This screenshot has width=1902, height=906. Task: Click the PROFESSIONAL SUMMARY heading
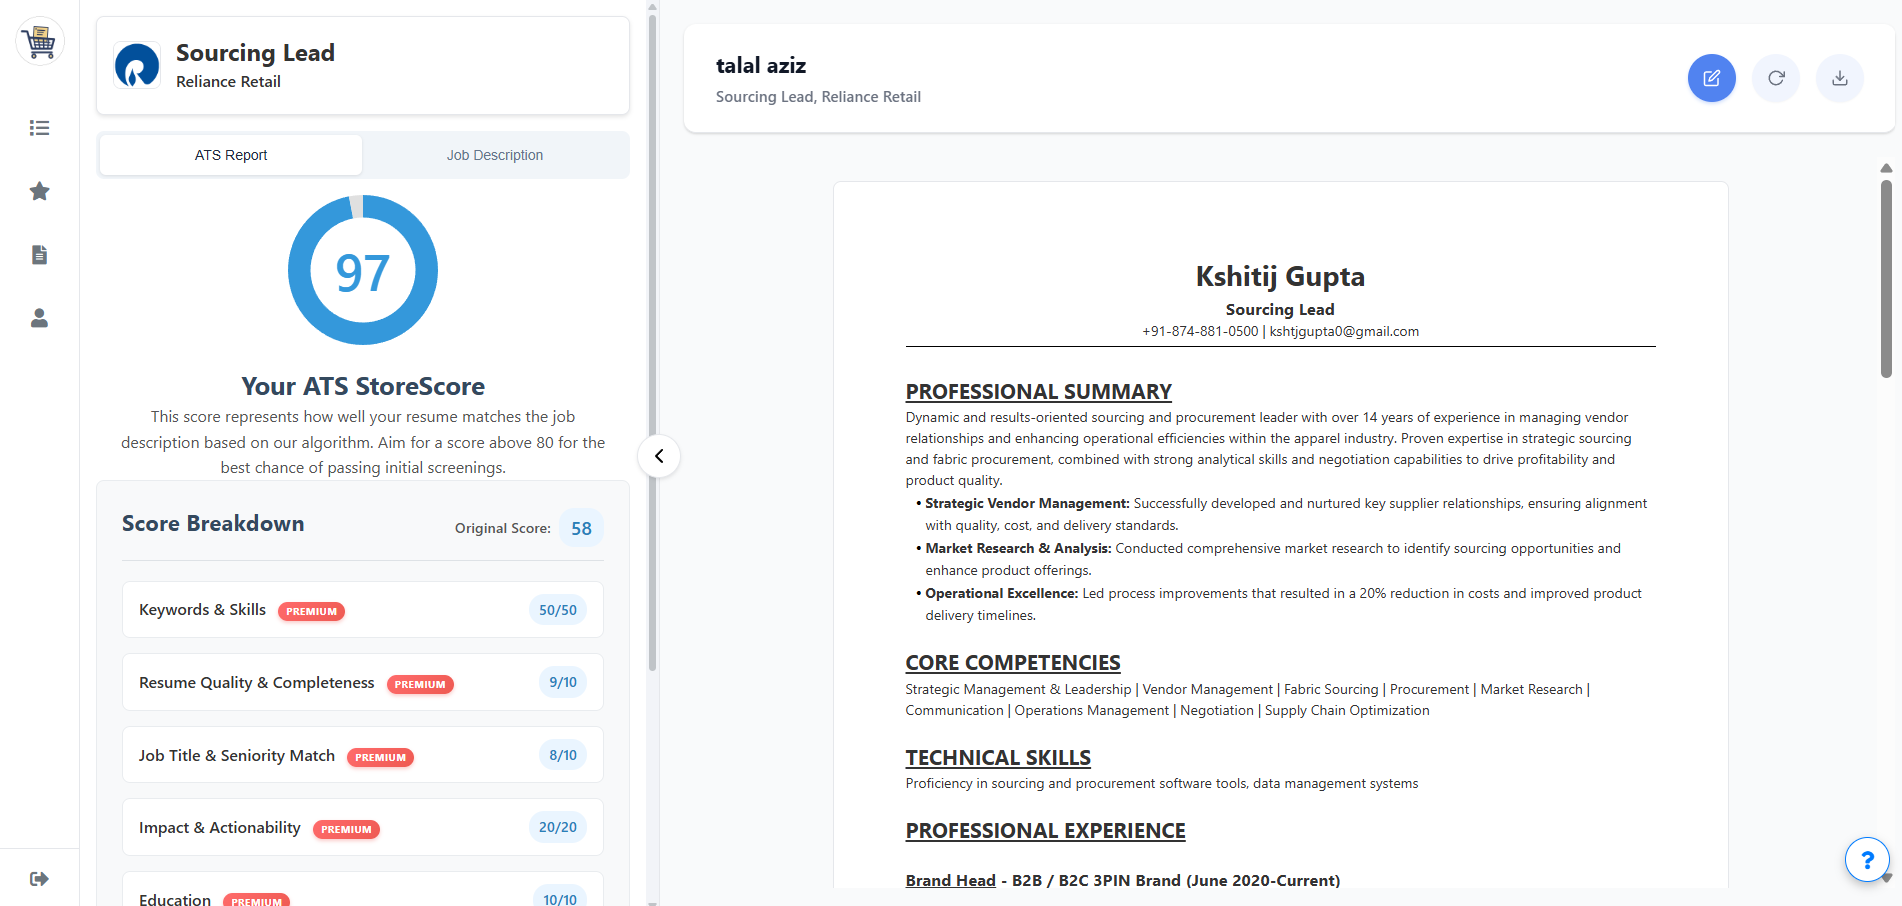[x=1038, y=392]
